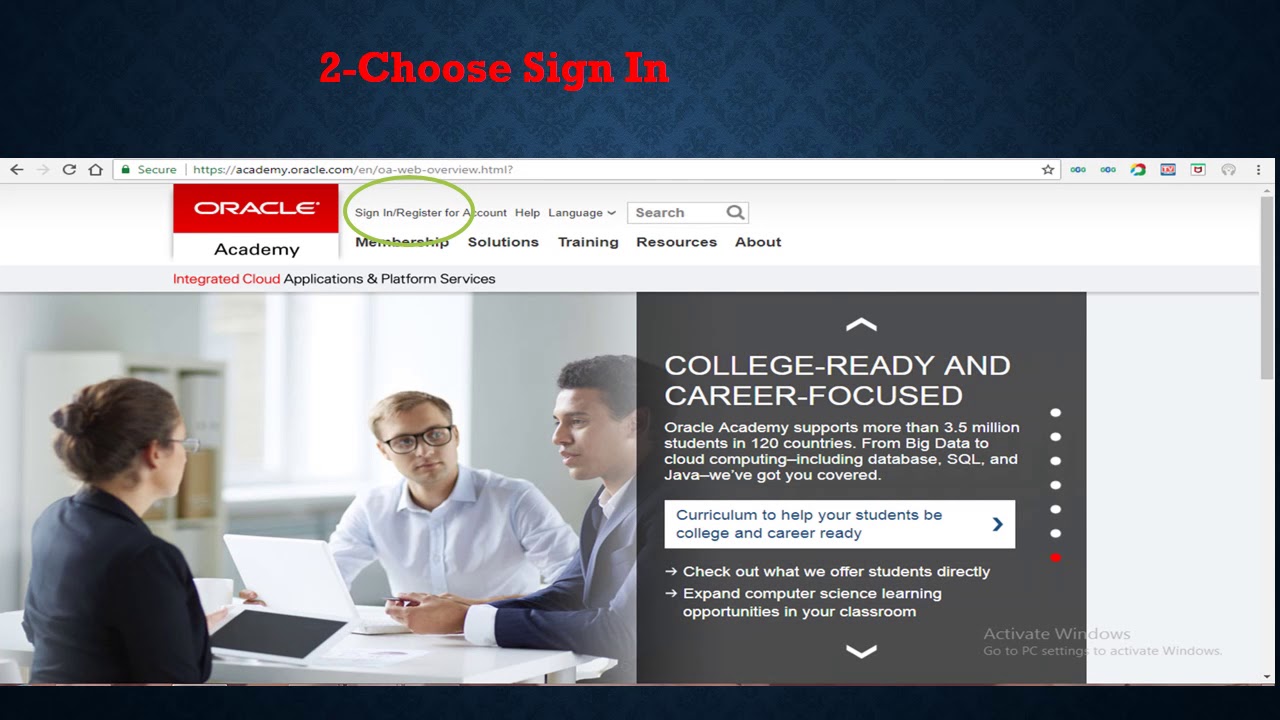The image size is (1280, 720).
Task: Show previous slide with up chevron
Action: click(x=861, y=325)
